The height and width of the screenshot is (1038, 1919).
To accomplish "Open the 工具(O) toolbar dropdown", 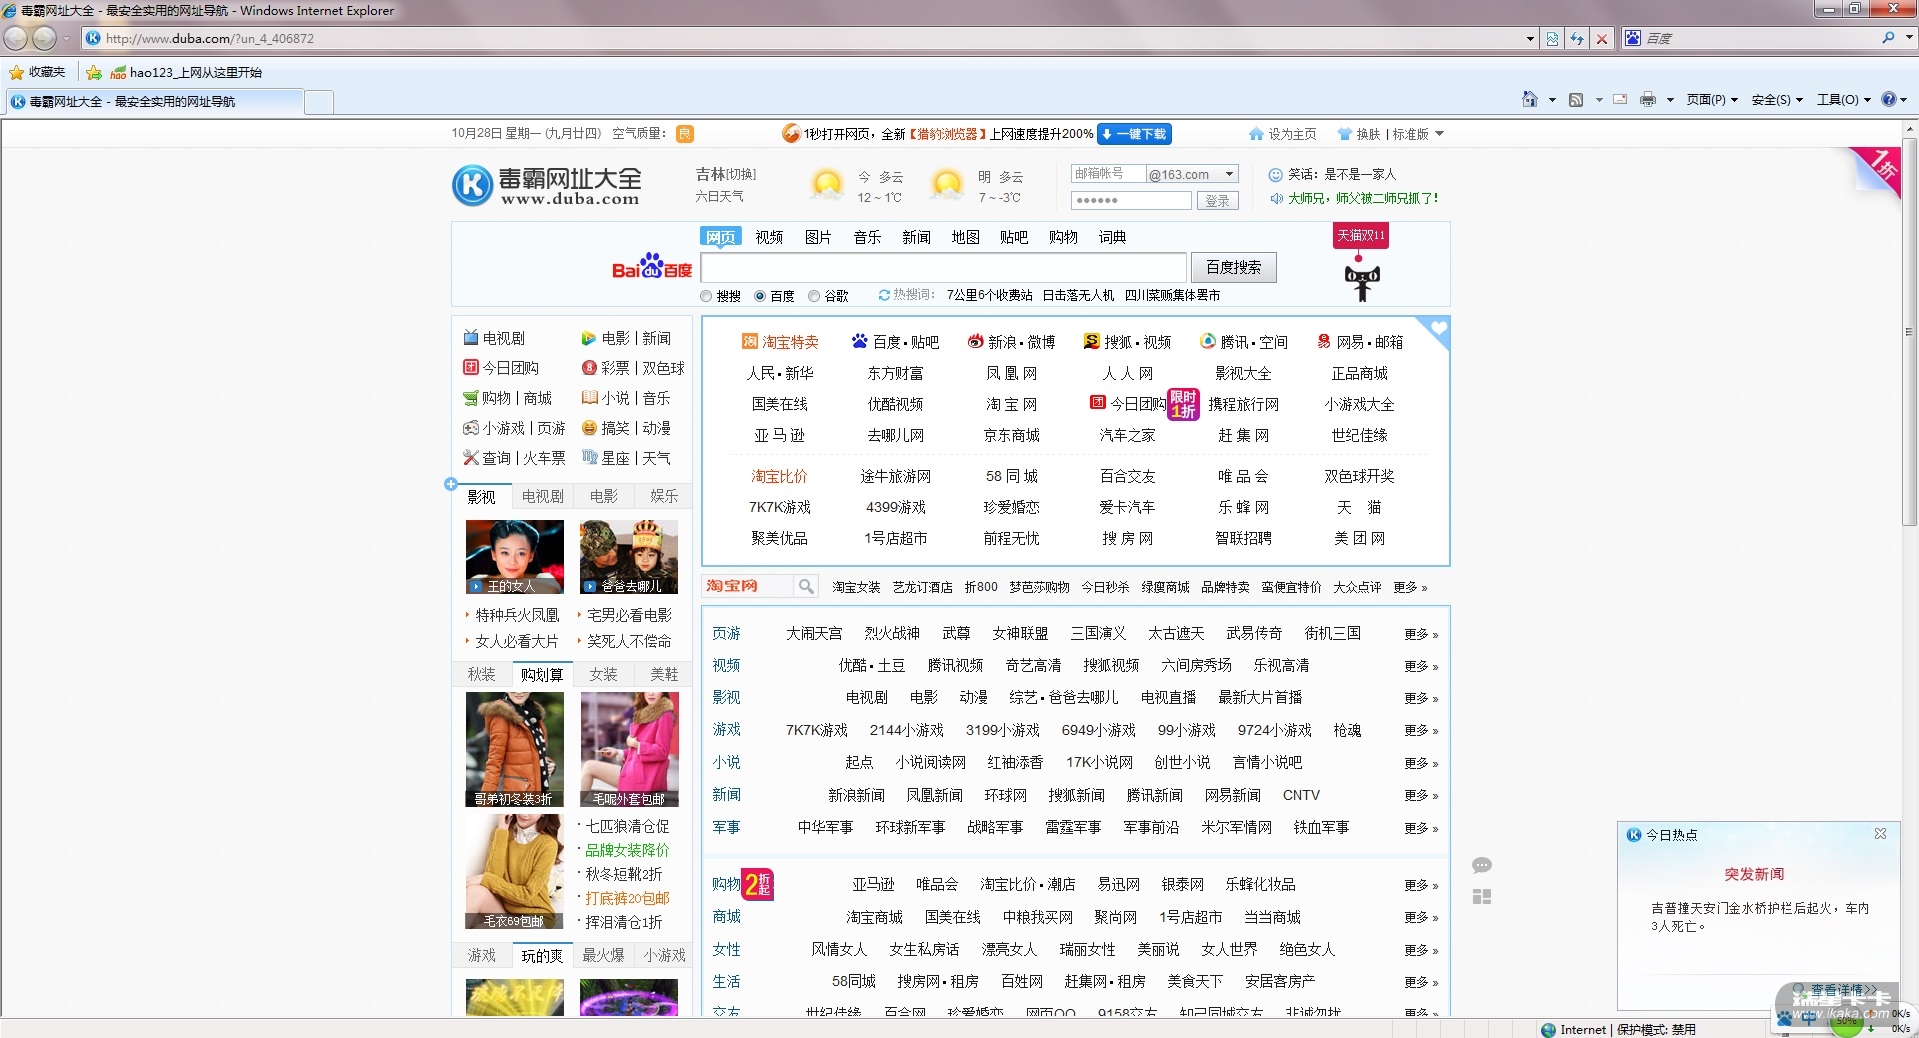I will (1843, 100).
